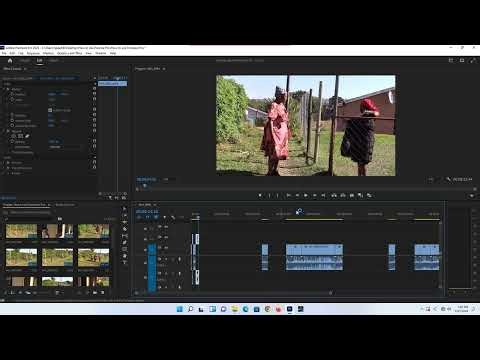The width and height of the screenshot is (480, 360).
Task: Open Program Monitor wrench settings
Action: click(x=448, y=179)
